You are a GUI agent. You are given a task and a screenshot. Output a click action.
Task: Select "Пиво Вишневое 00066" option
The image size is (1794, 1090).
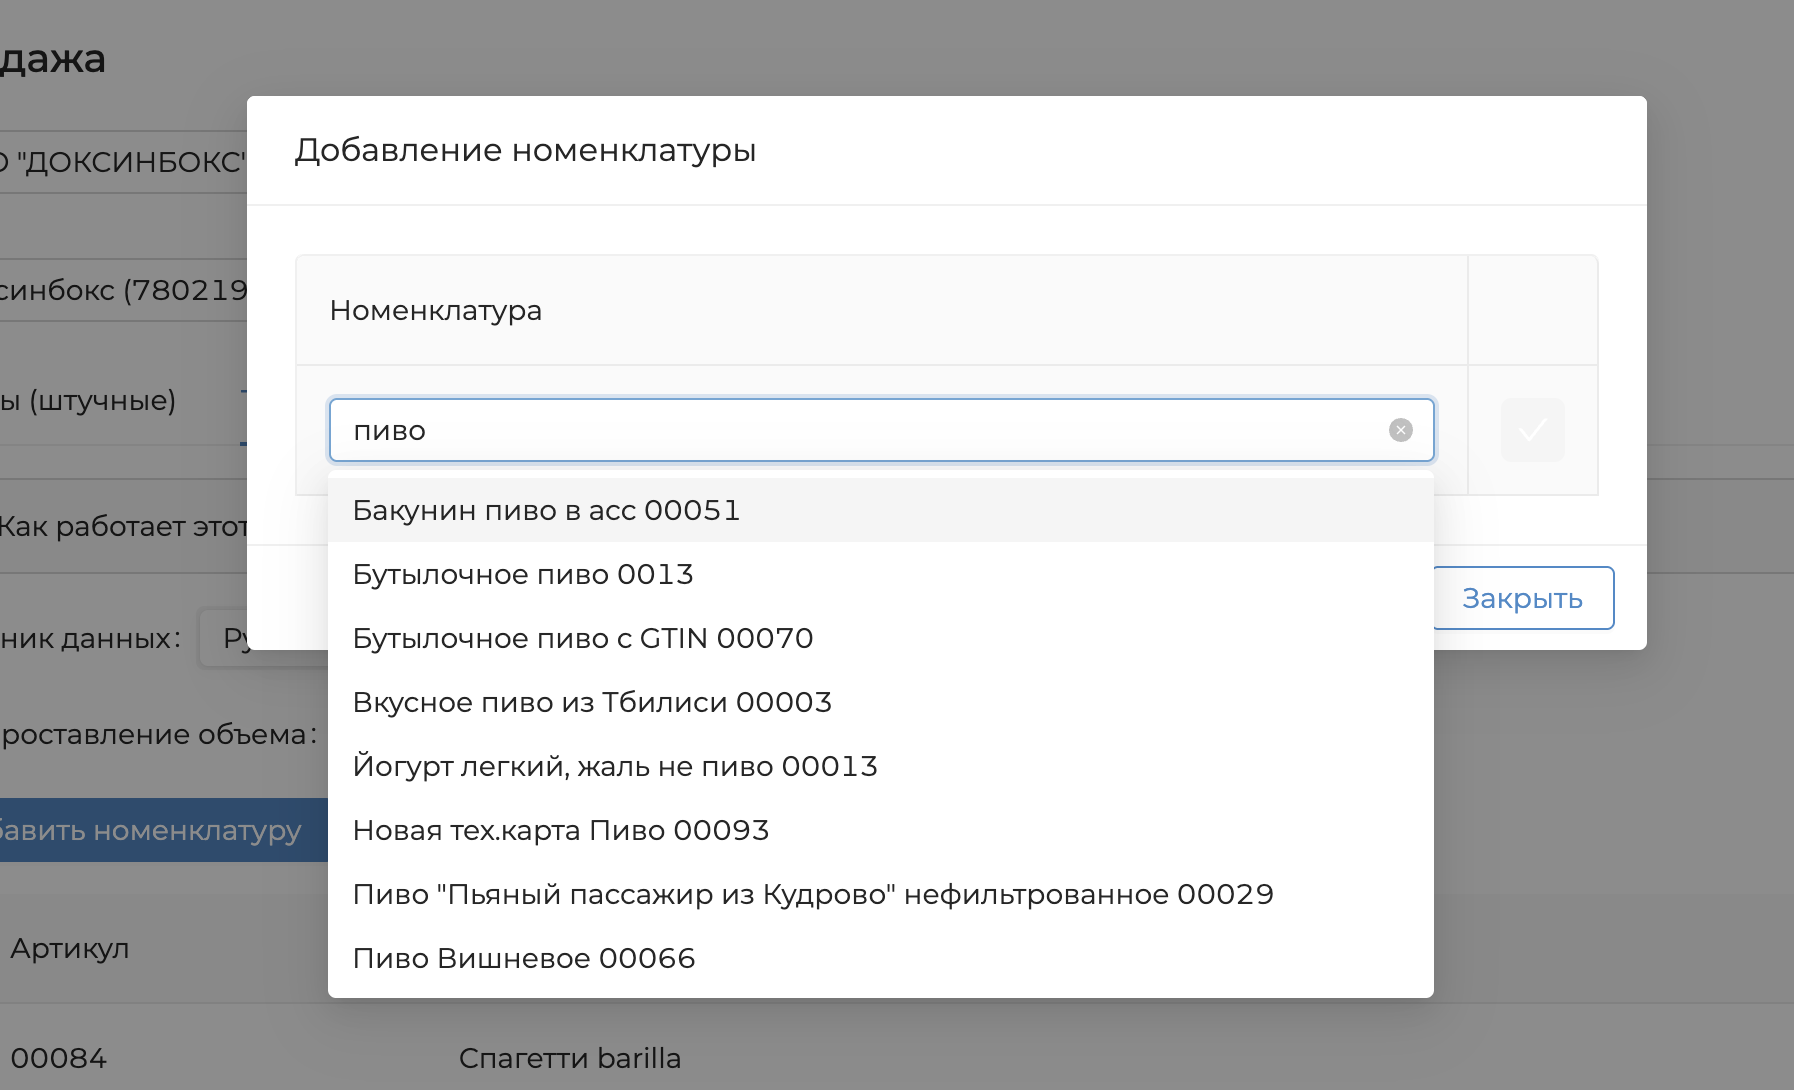tap(524, 958)
